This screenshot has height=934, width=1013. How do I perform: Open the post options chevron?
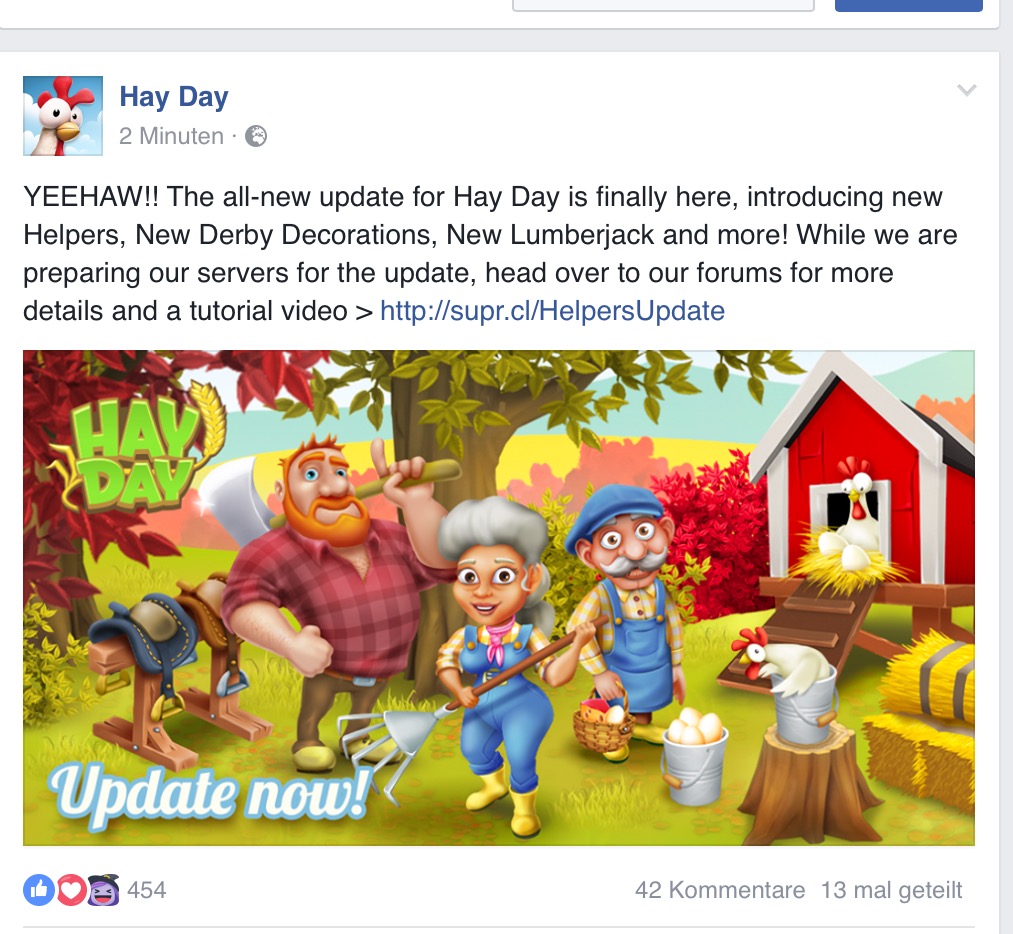point(966,90)
